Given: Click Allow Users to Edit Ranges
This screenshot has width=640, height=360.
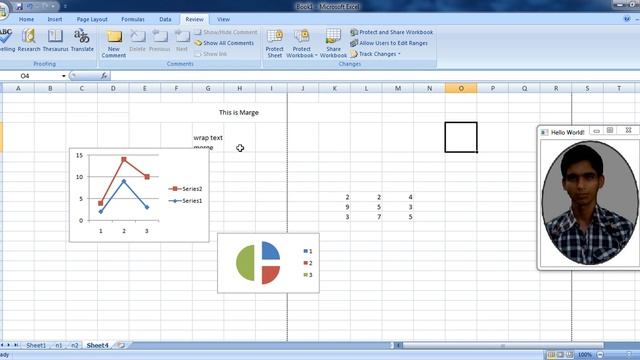Looking at the screenshot, I should click(389, 43).
